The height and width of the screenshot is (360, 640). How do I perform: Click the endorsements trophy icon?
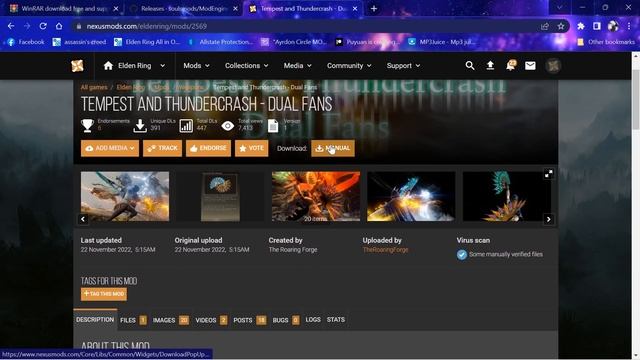tap(87, 125)
